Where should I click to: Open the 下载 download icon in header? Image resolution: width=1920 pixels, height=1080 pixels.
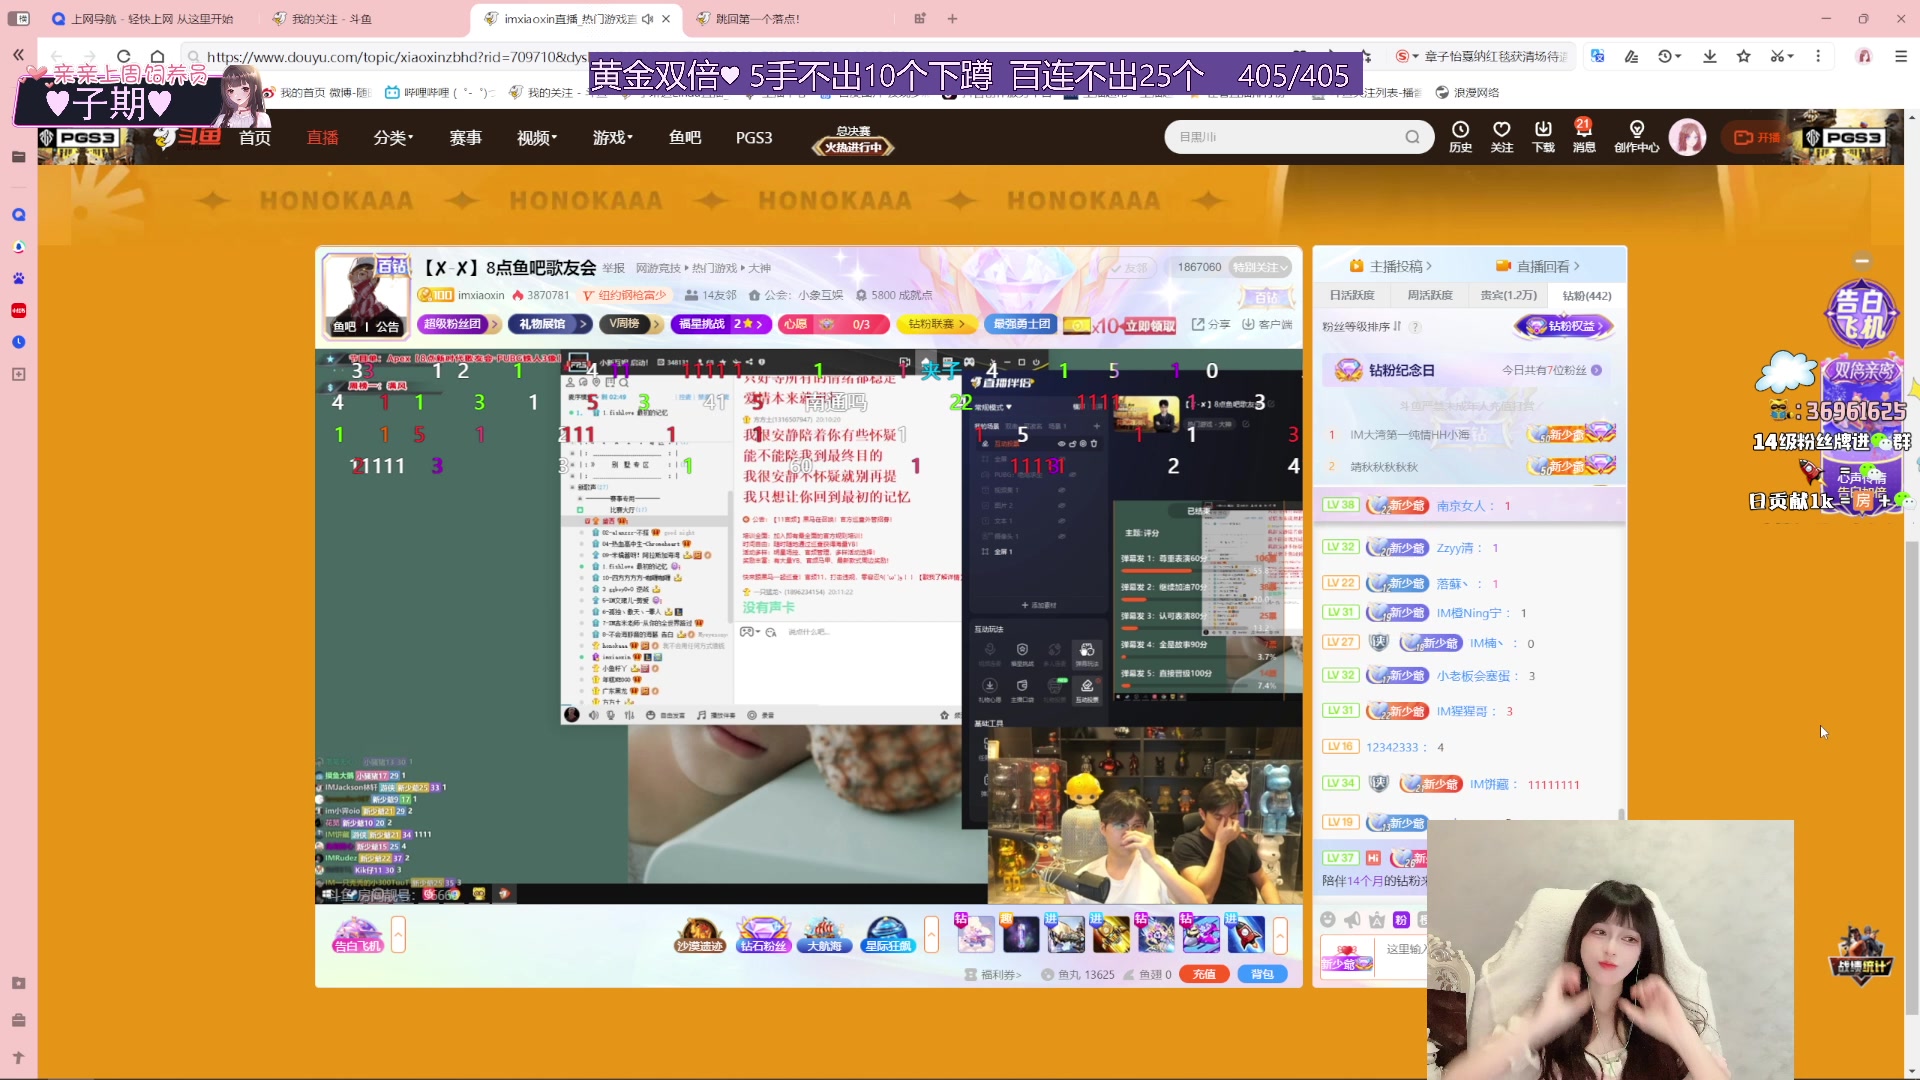coord(1543,136)
